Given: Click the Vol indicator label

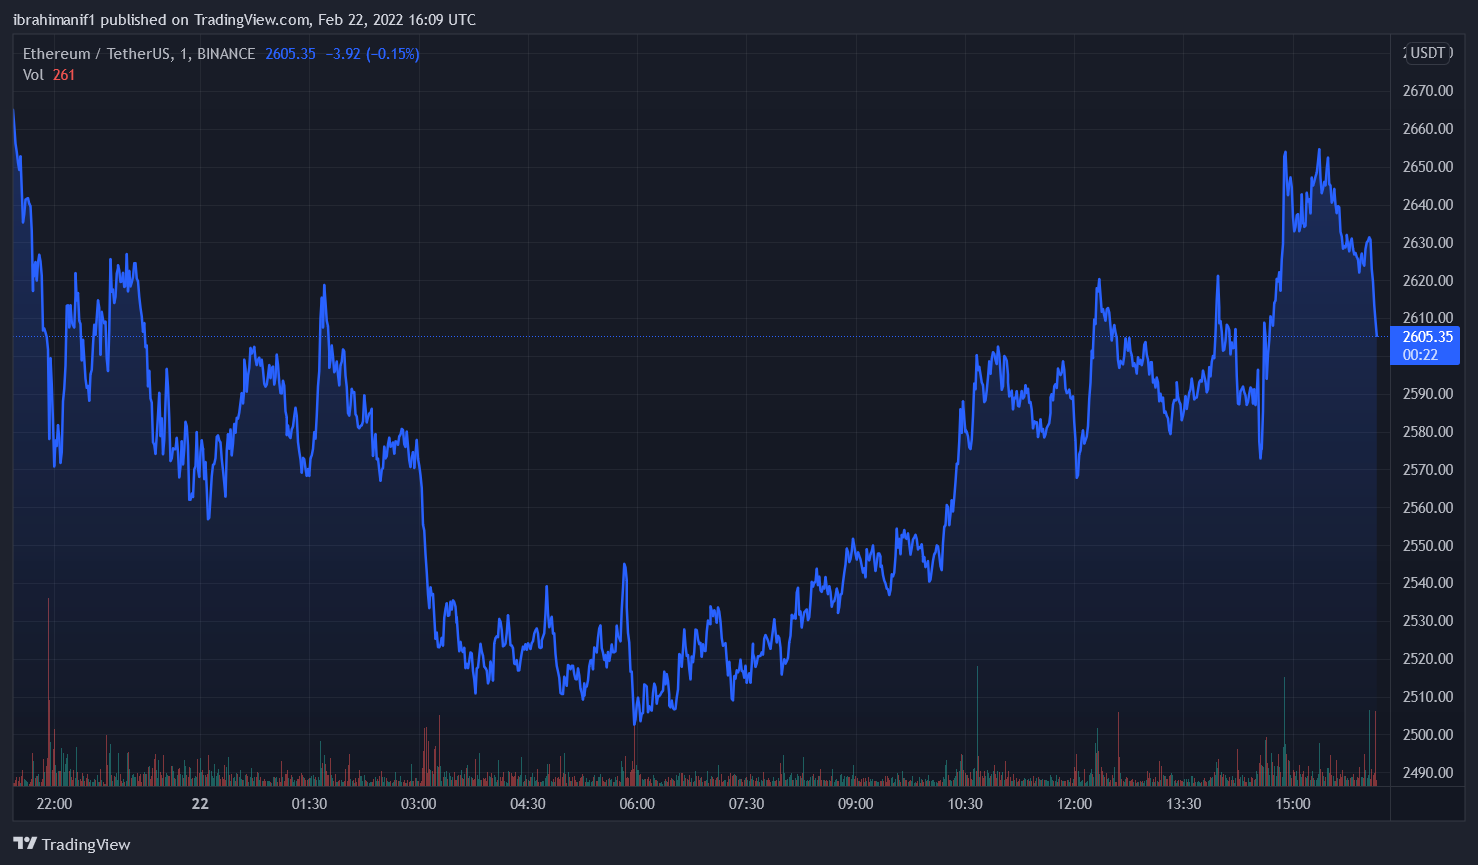Looking at the screenshot, I should pos(33,75).
